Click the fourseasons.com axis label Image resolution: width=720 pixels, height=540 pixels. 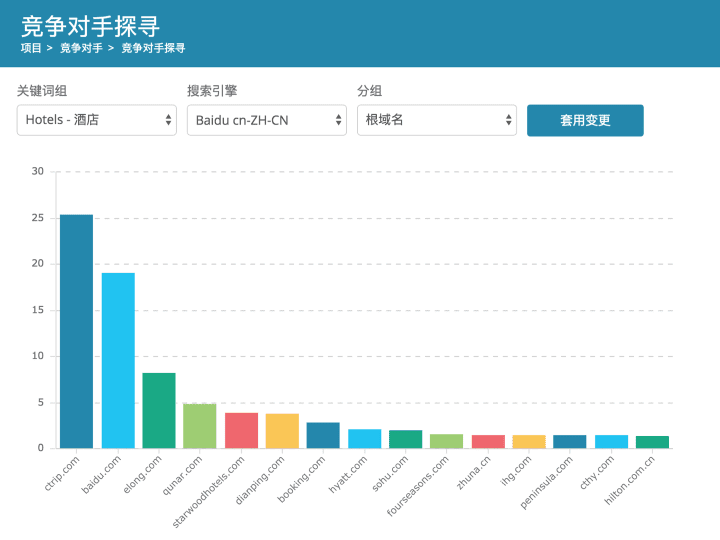point(417,486)
